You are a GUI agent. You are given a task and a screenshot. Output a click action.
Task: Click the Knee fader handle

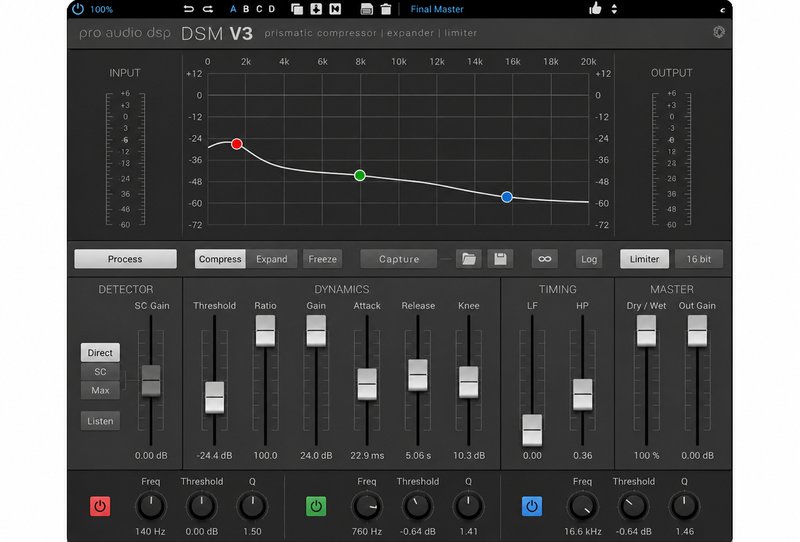[468, 382]
